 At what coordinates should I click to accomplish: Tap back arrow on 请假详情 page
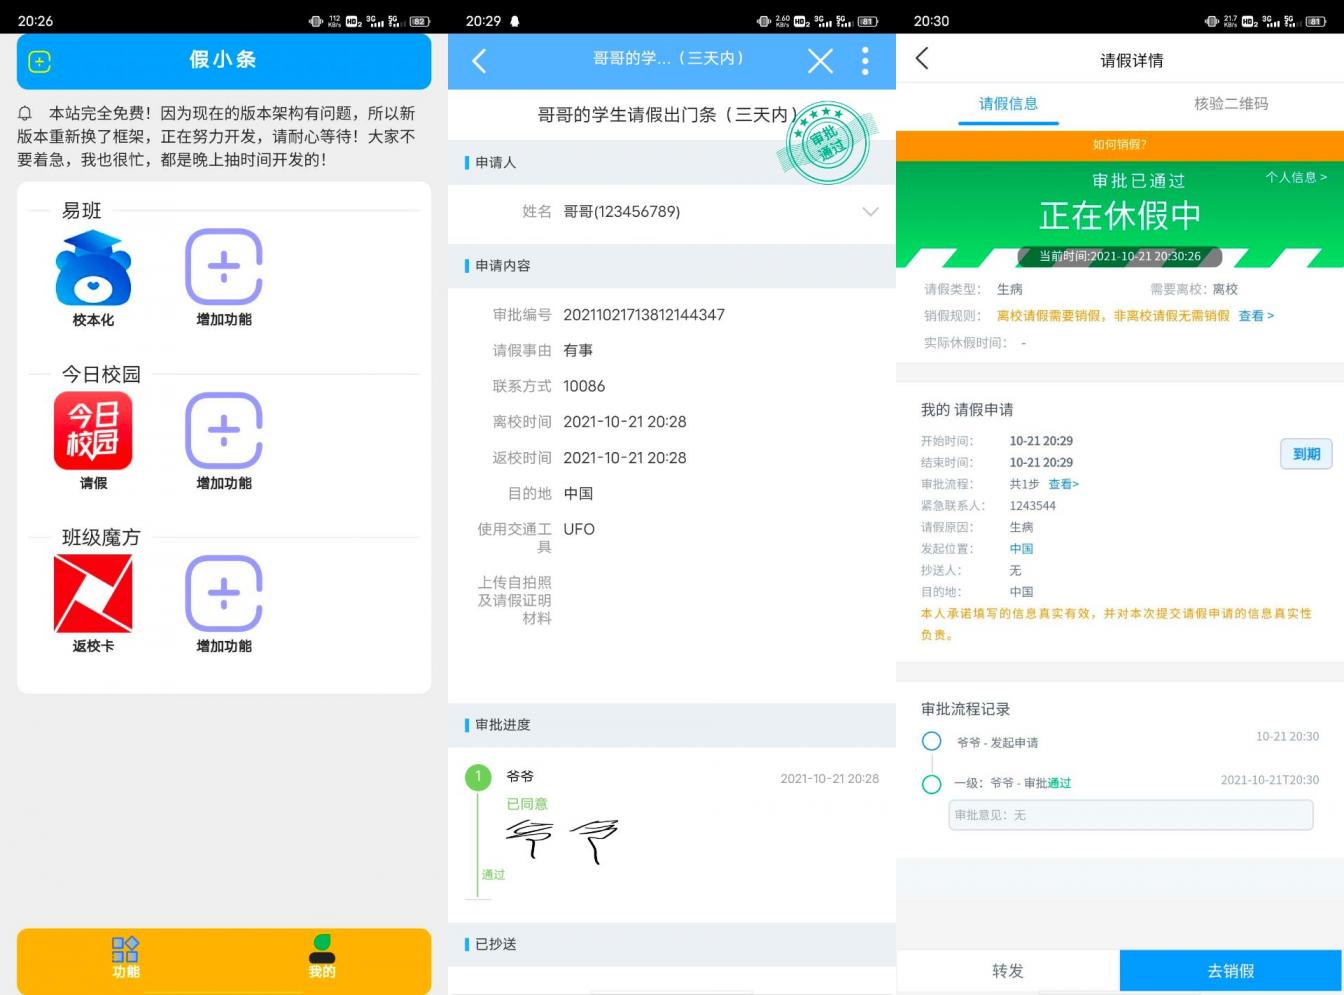[922, 58]
